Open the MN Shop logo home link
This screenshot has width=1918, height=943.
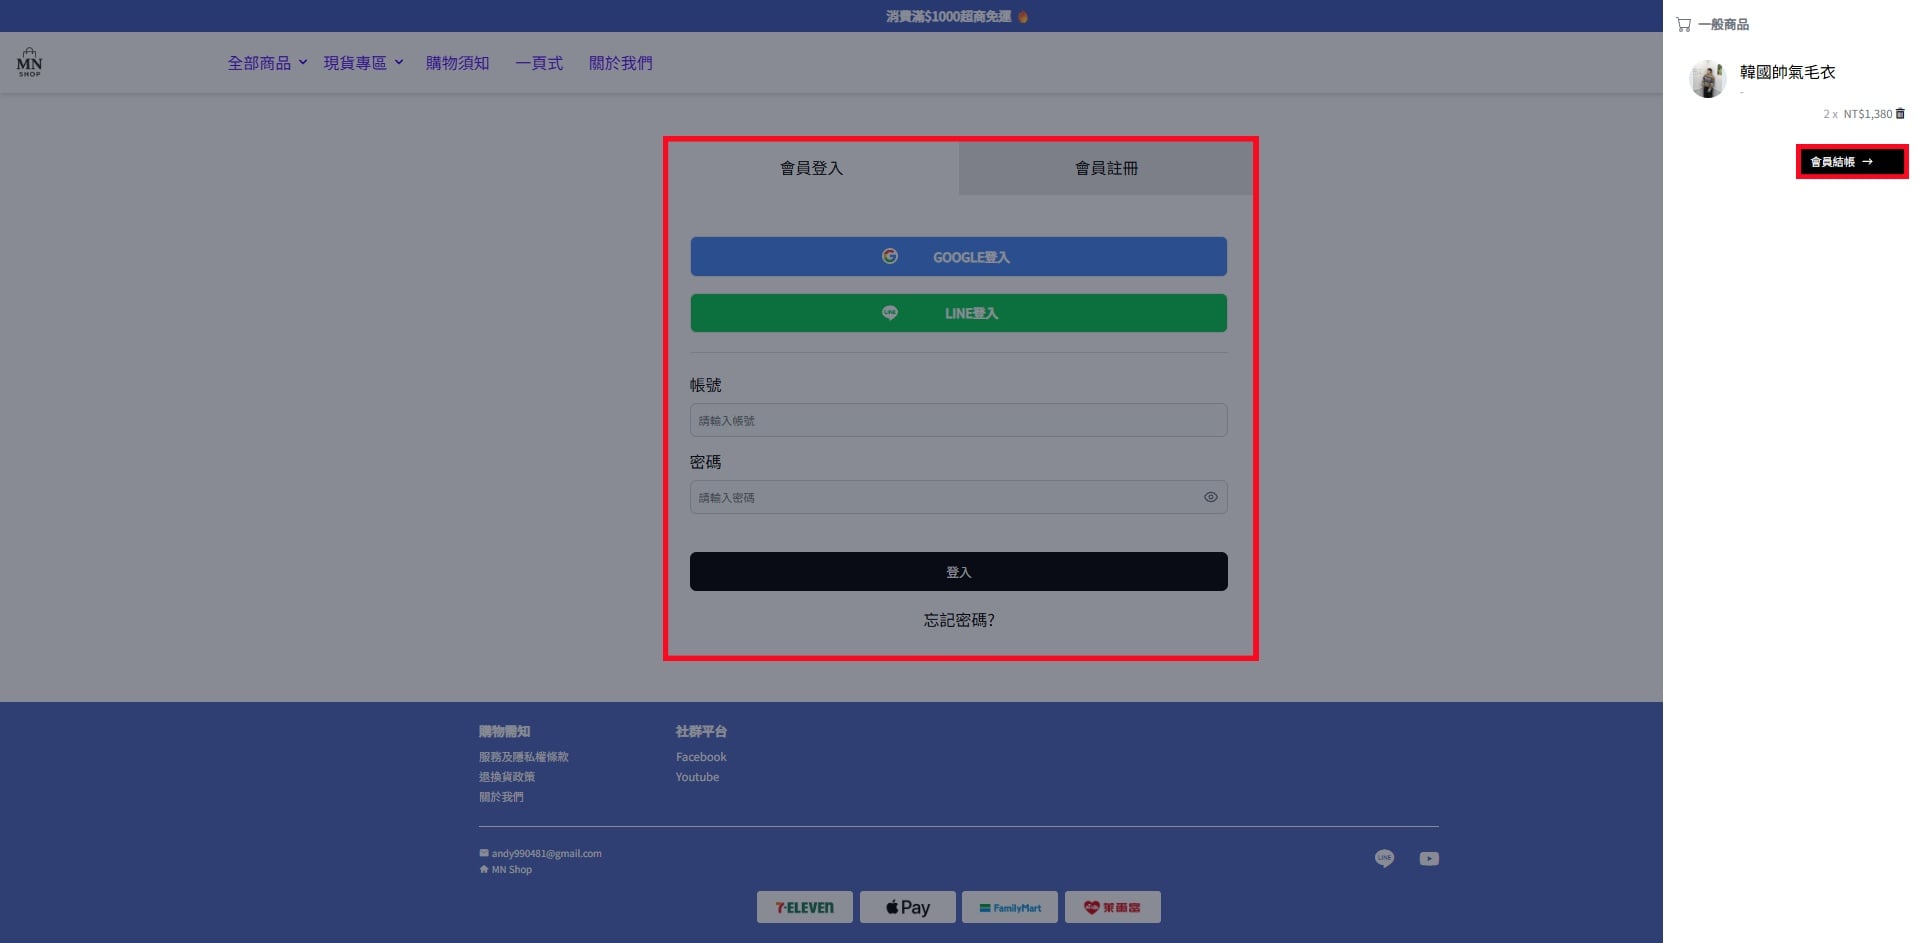pyautogui.click(x=29, y=63)
